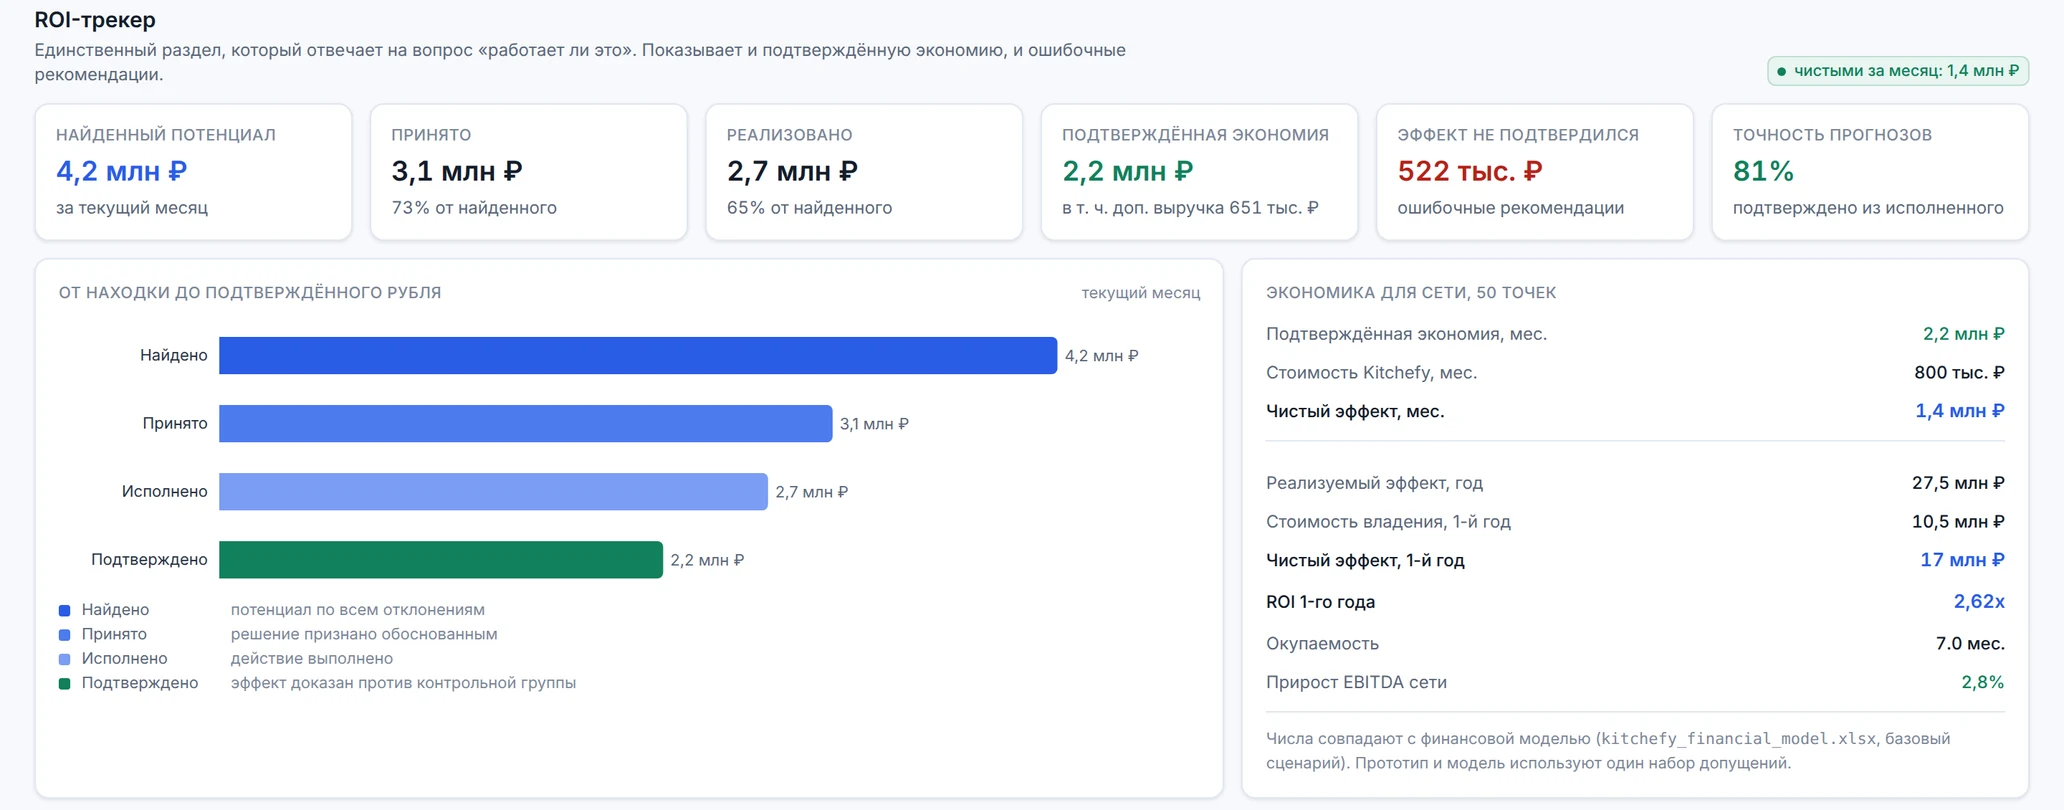Click the light blue «Исполнено» bar
Image resolution: width=2064 pixels, height=810 pixels.
[x=493, y=492]
